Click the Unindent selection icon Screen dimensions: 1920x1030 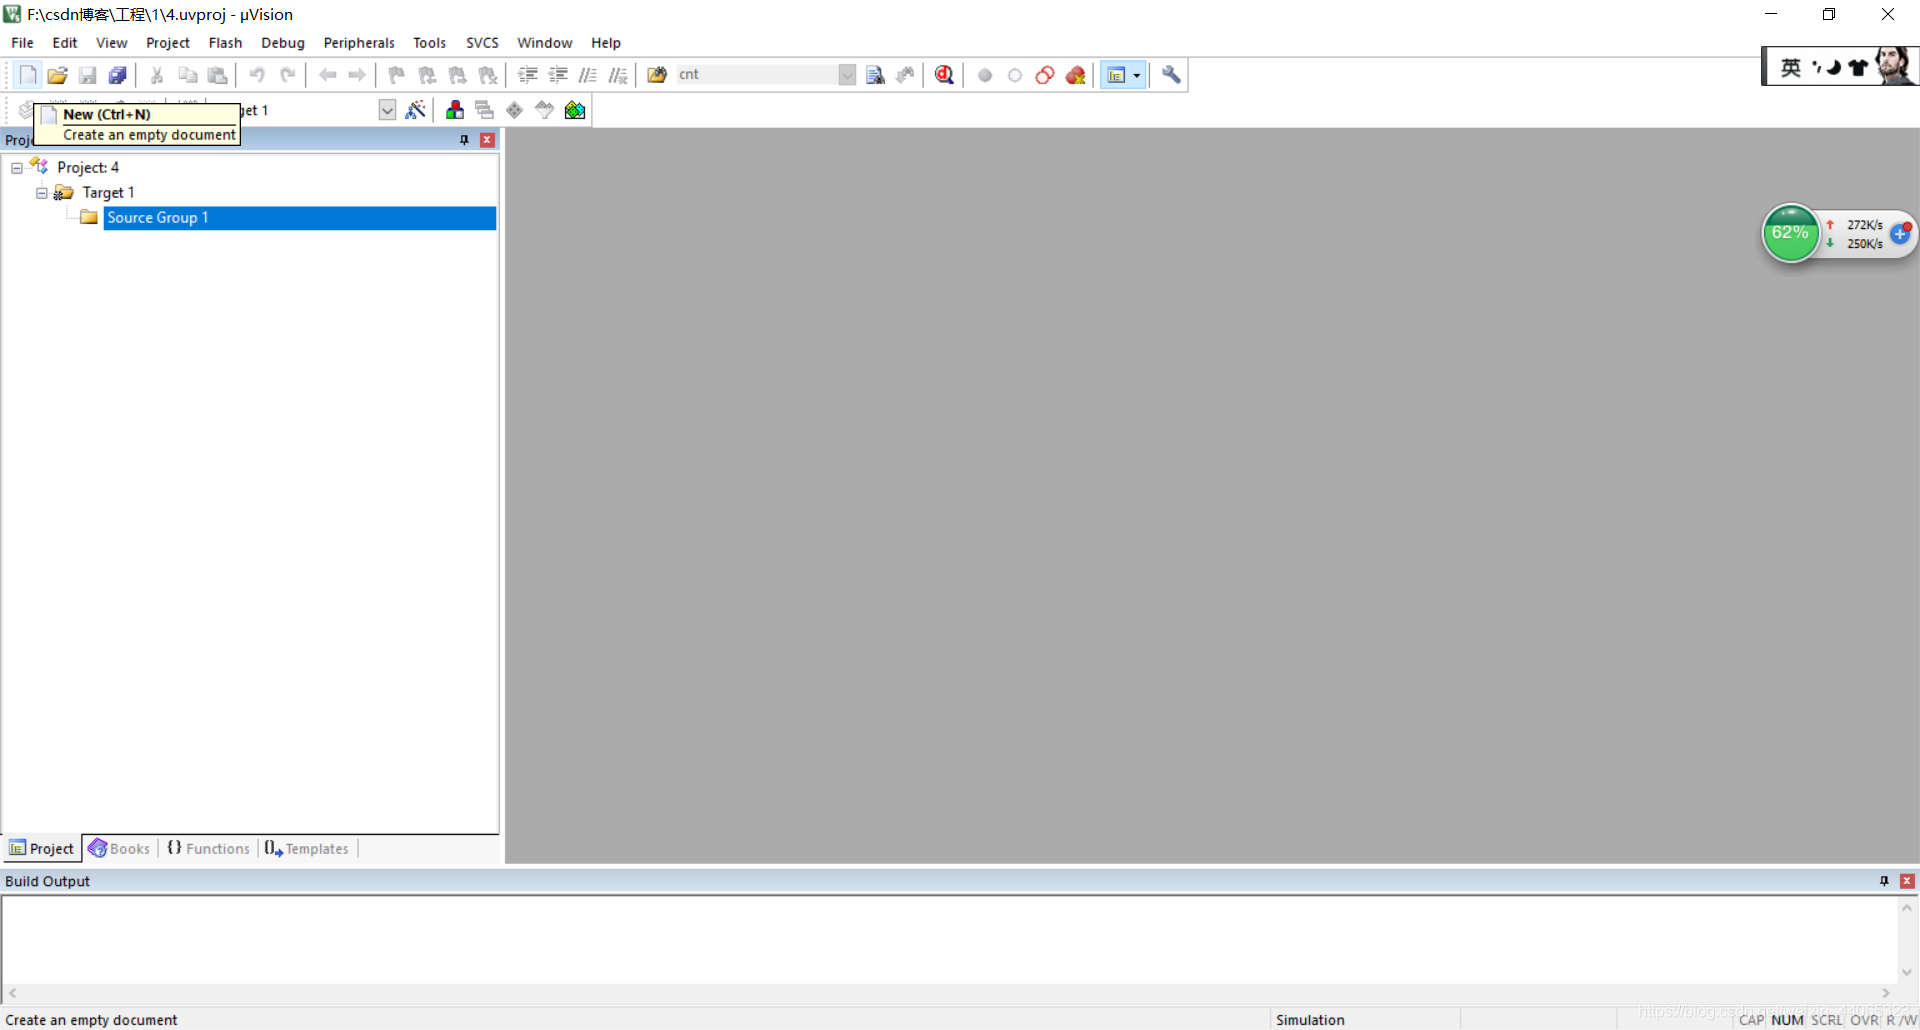click(x=558, y=75)
